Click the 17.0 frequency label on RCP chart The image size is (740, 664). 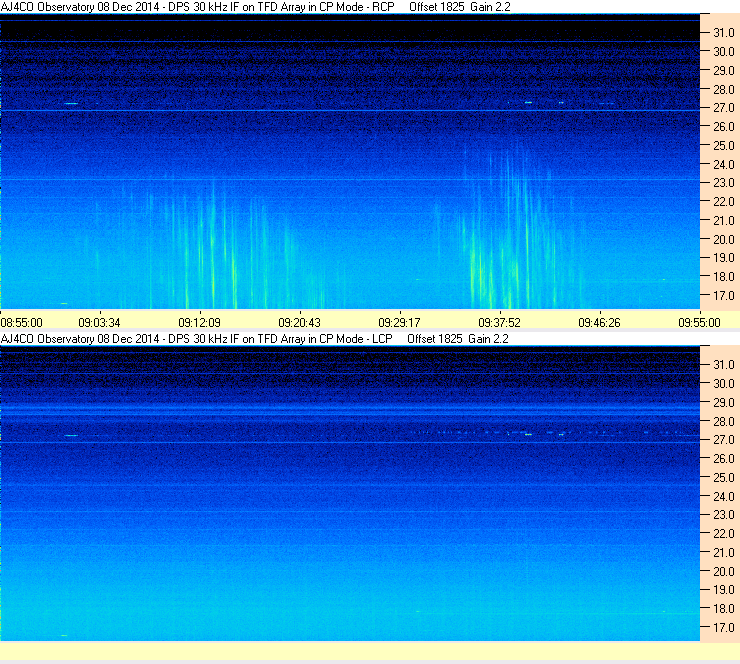point(724,296)
